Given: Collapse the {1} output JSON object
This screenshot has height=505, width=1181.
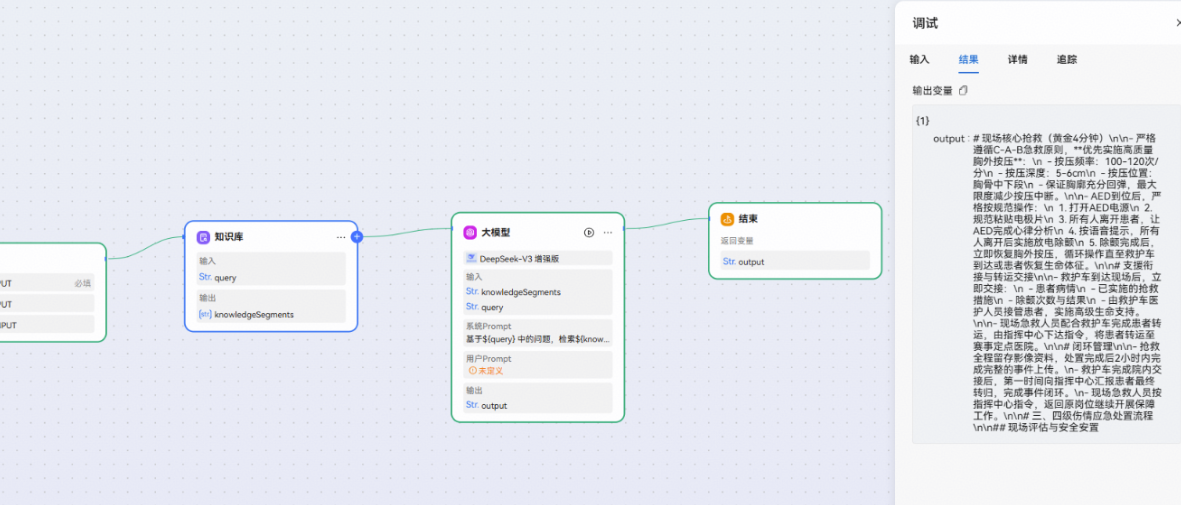Looking at the screenshot, I should tap(922, 121).
